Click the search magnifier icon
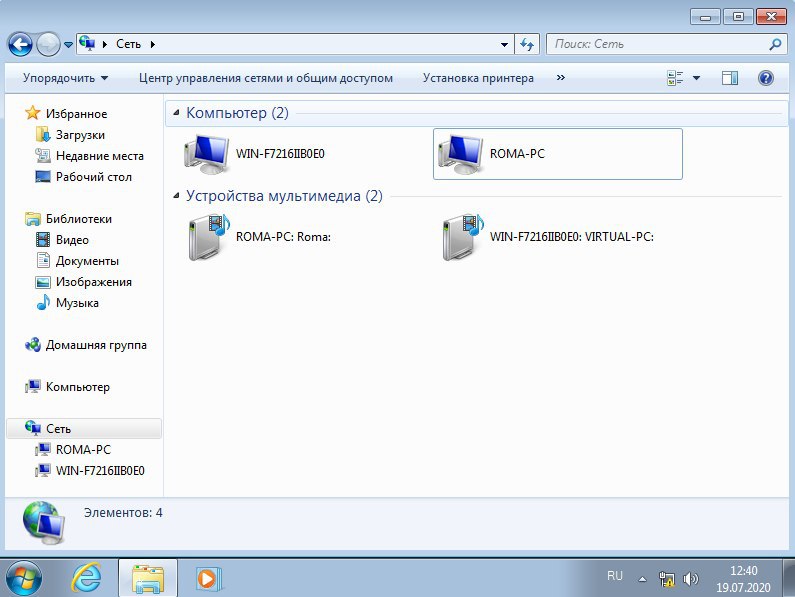The image size is (795, 597). tap(775, 44)
